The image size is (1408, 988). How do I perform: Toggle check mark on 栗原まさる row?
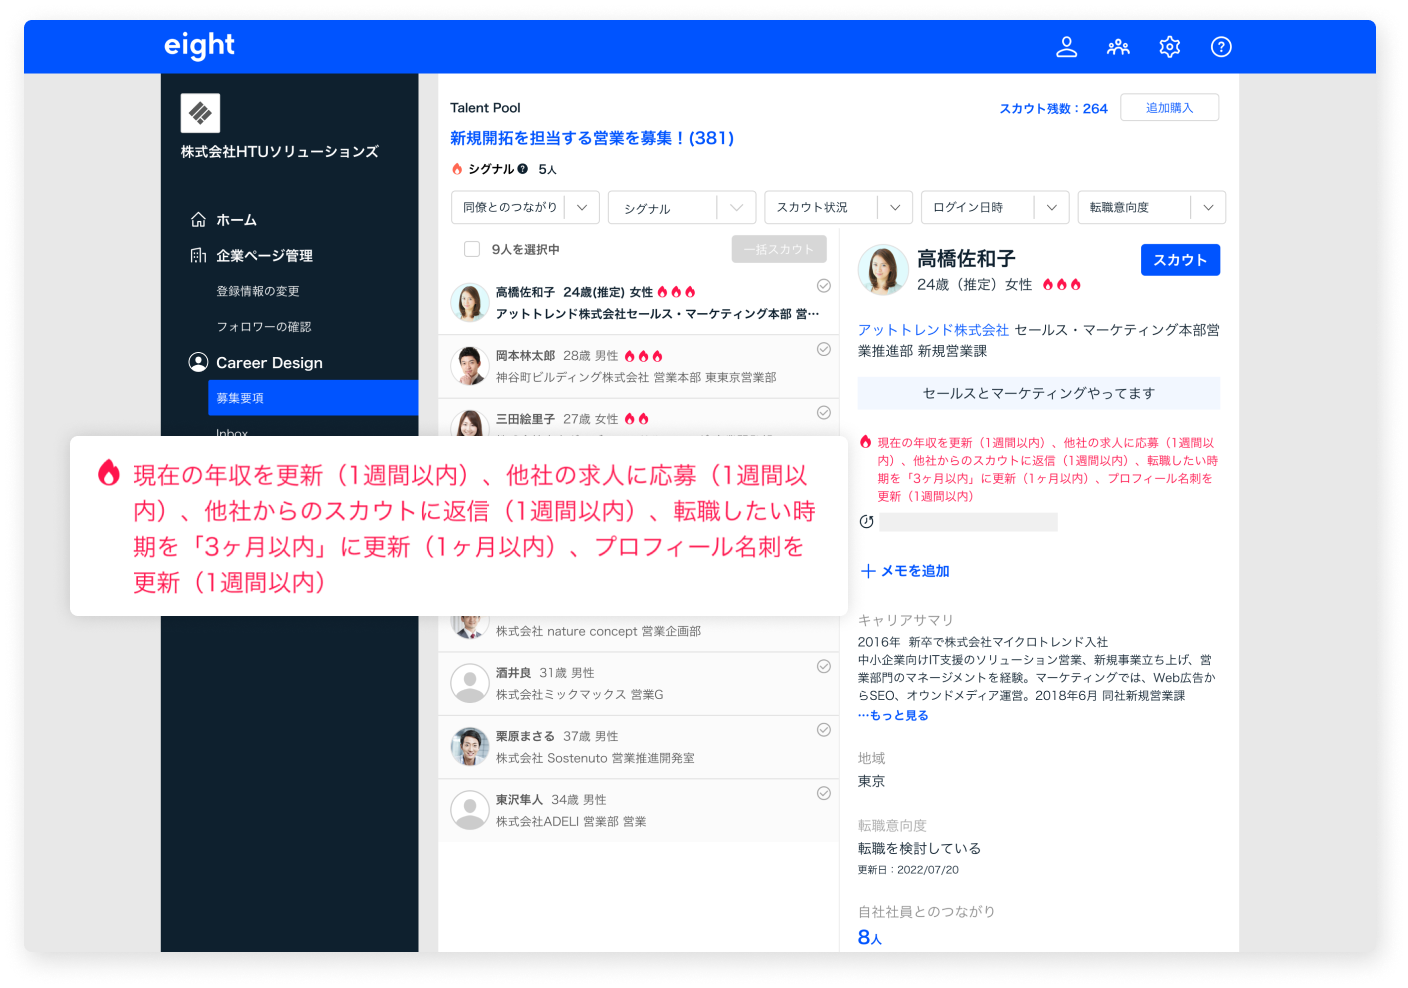[x=824, y=730]
